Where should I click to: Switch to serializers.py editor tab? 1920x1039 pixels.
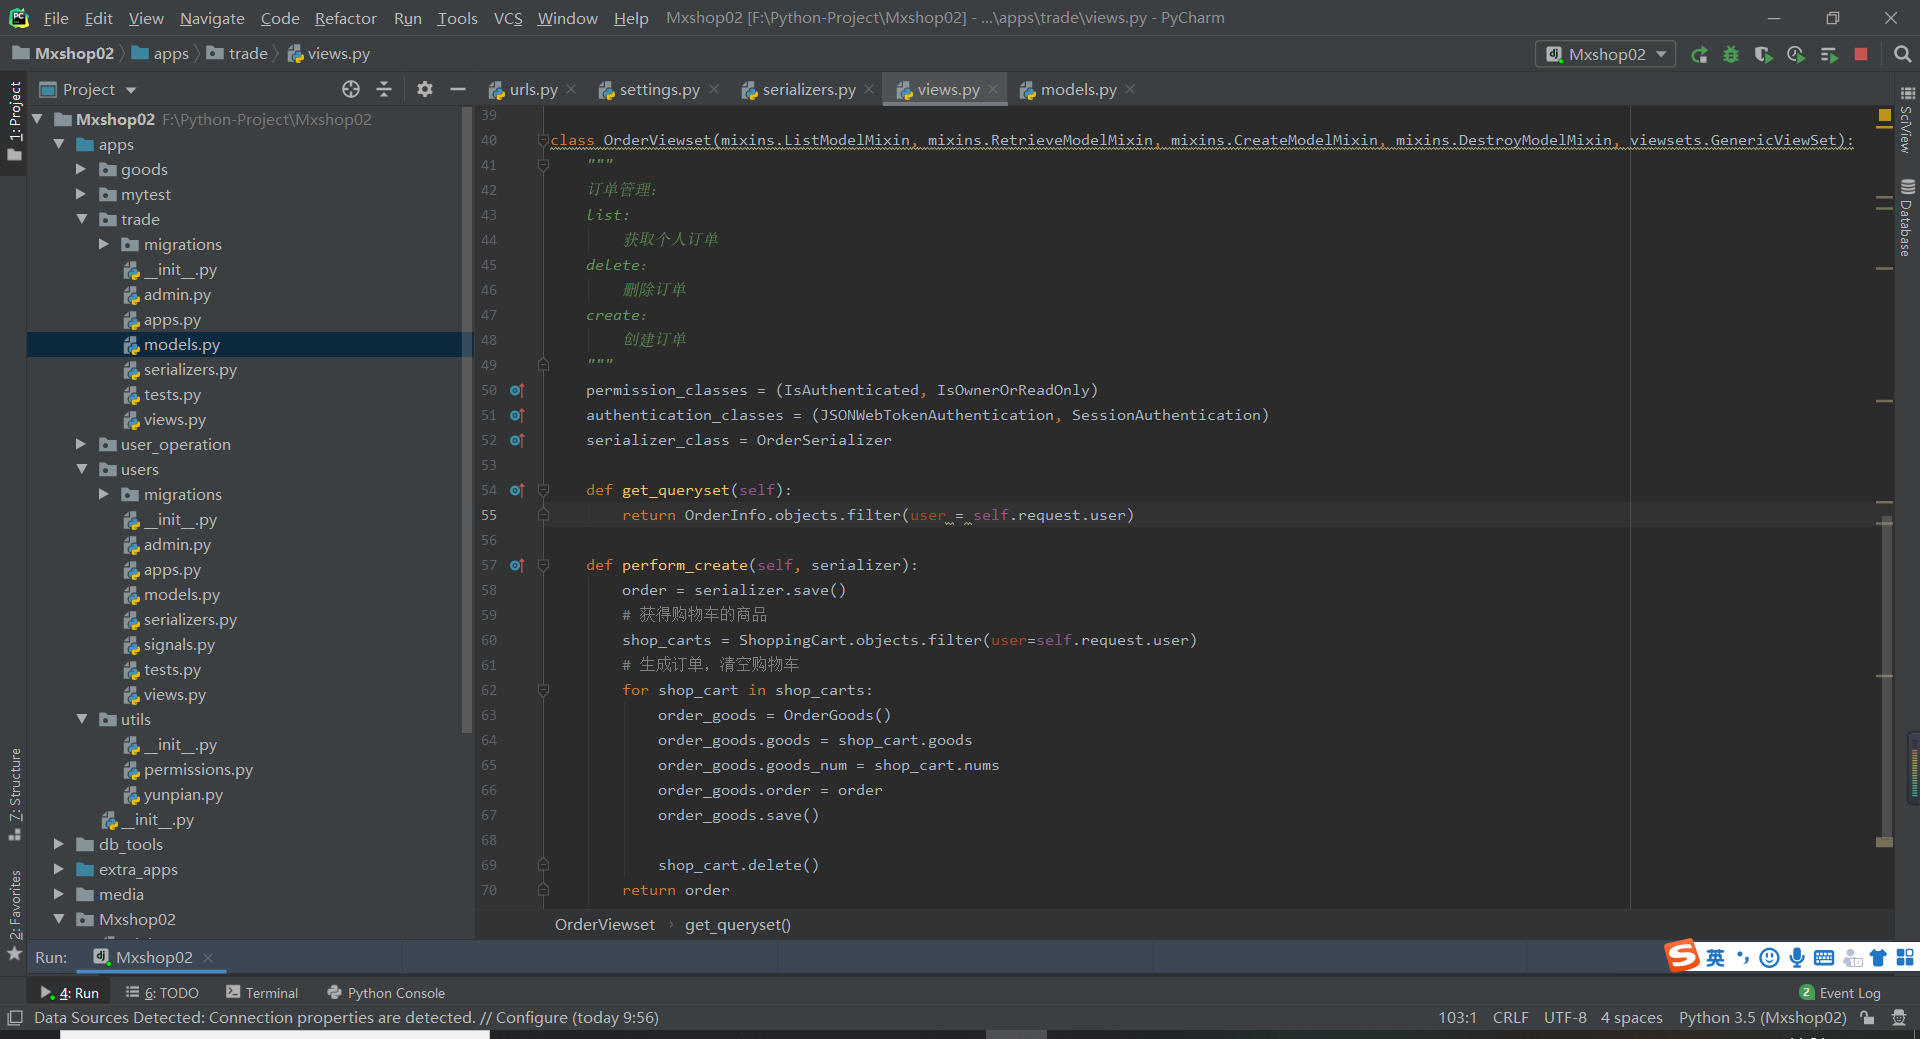click(x=808, y=90)
